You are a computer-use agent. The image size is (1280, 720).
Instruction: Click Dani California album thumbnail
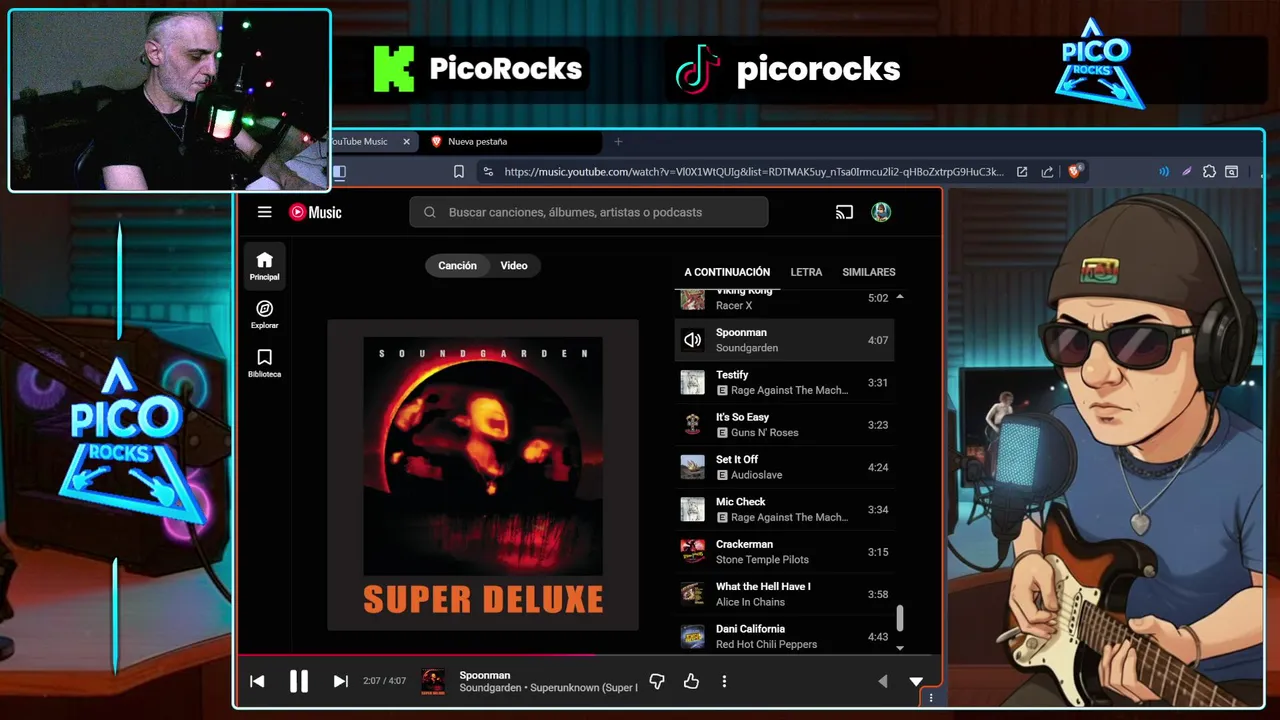692,636
